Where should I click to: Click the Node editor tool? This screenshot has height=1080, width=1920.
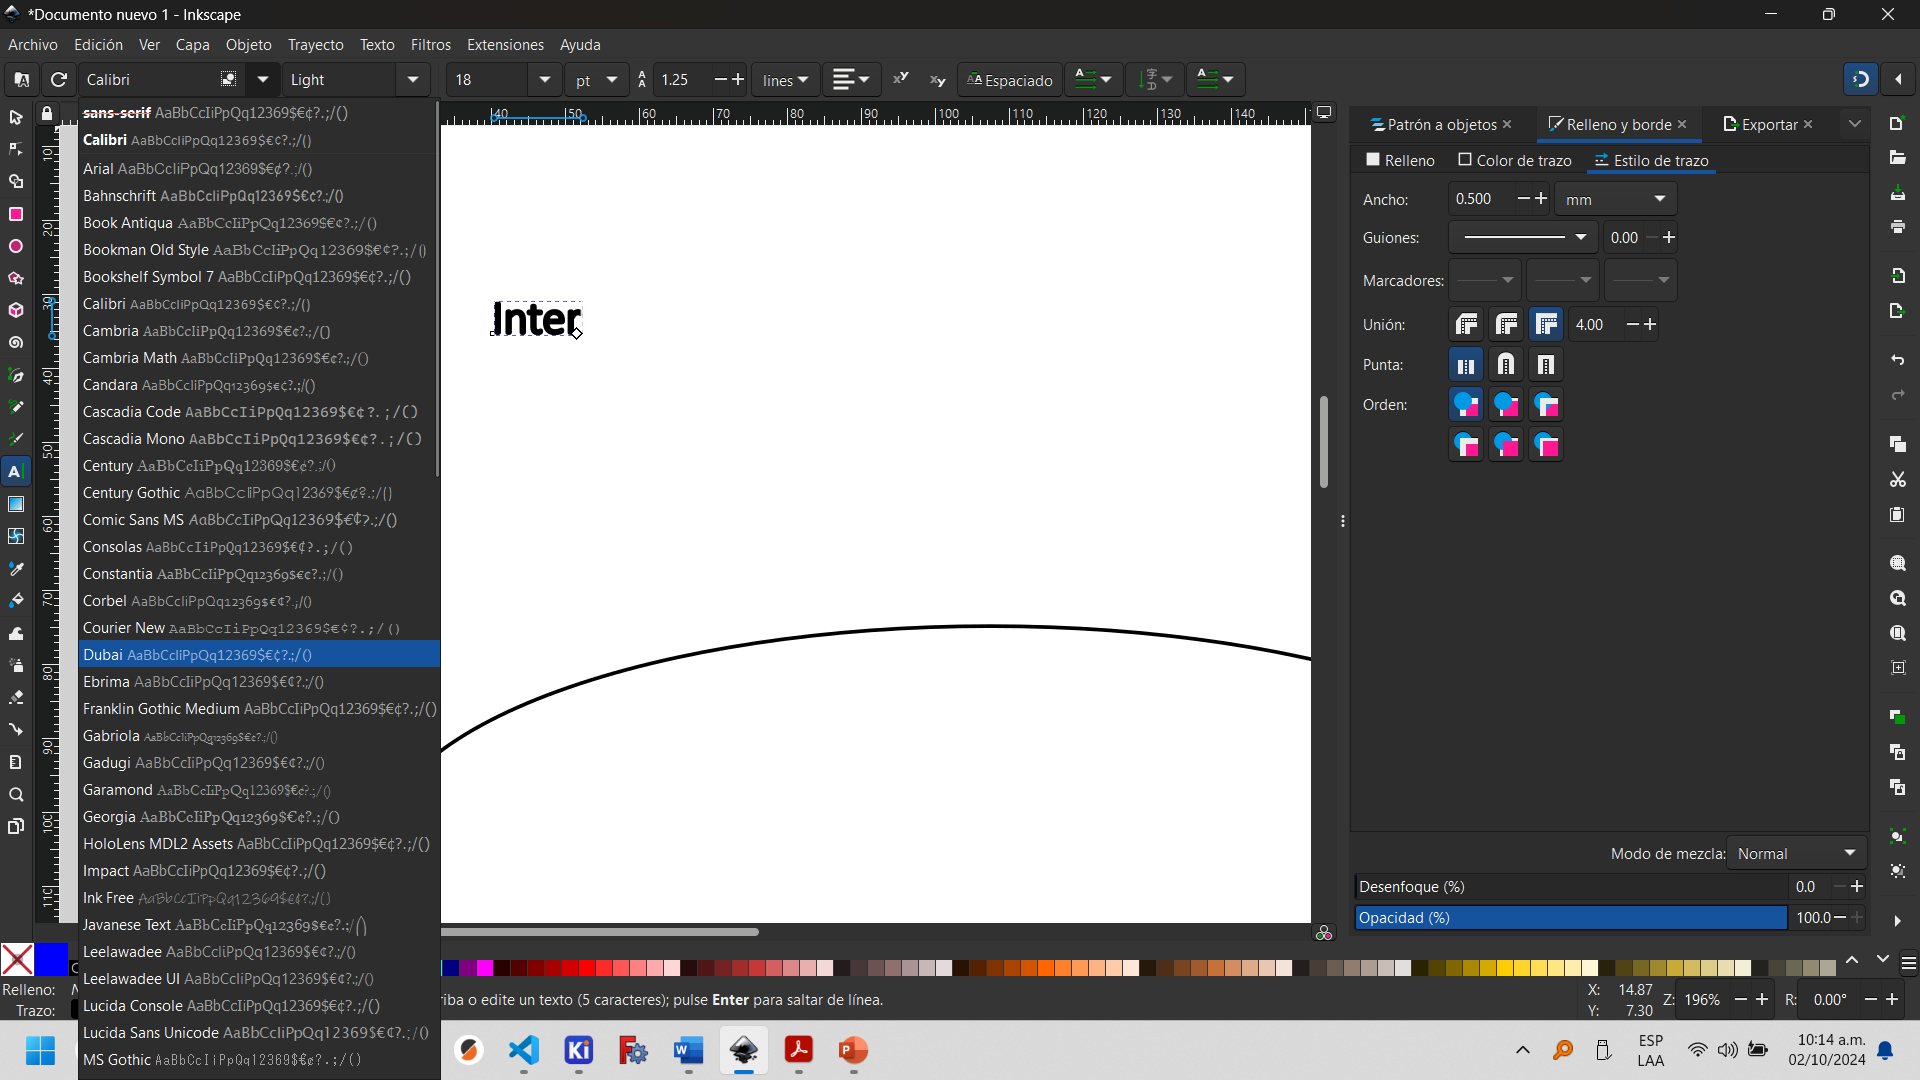point(16,149)
